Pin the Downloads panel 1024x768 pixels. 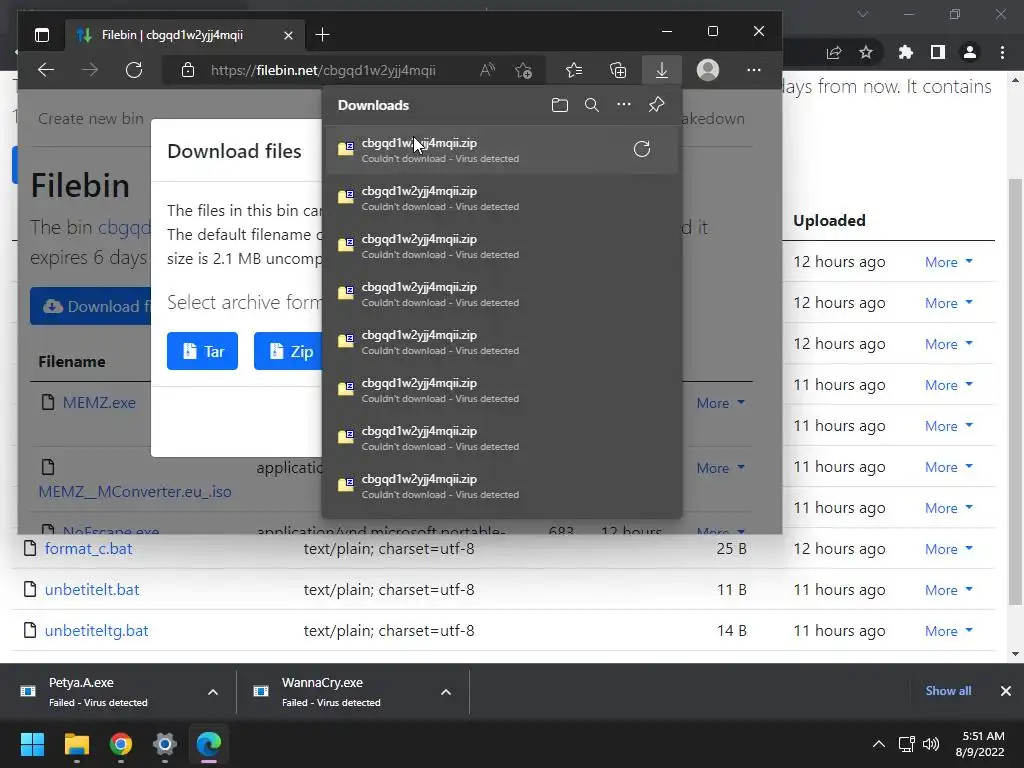click(x=656, y=104)
